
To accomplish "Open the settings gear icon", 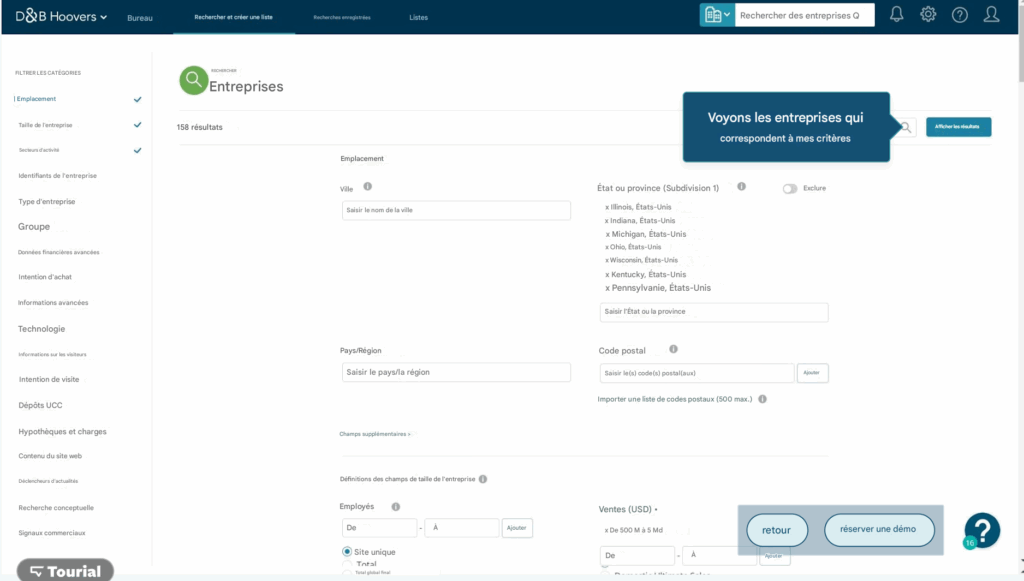I will tap(928, 14).
